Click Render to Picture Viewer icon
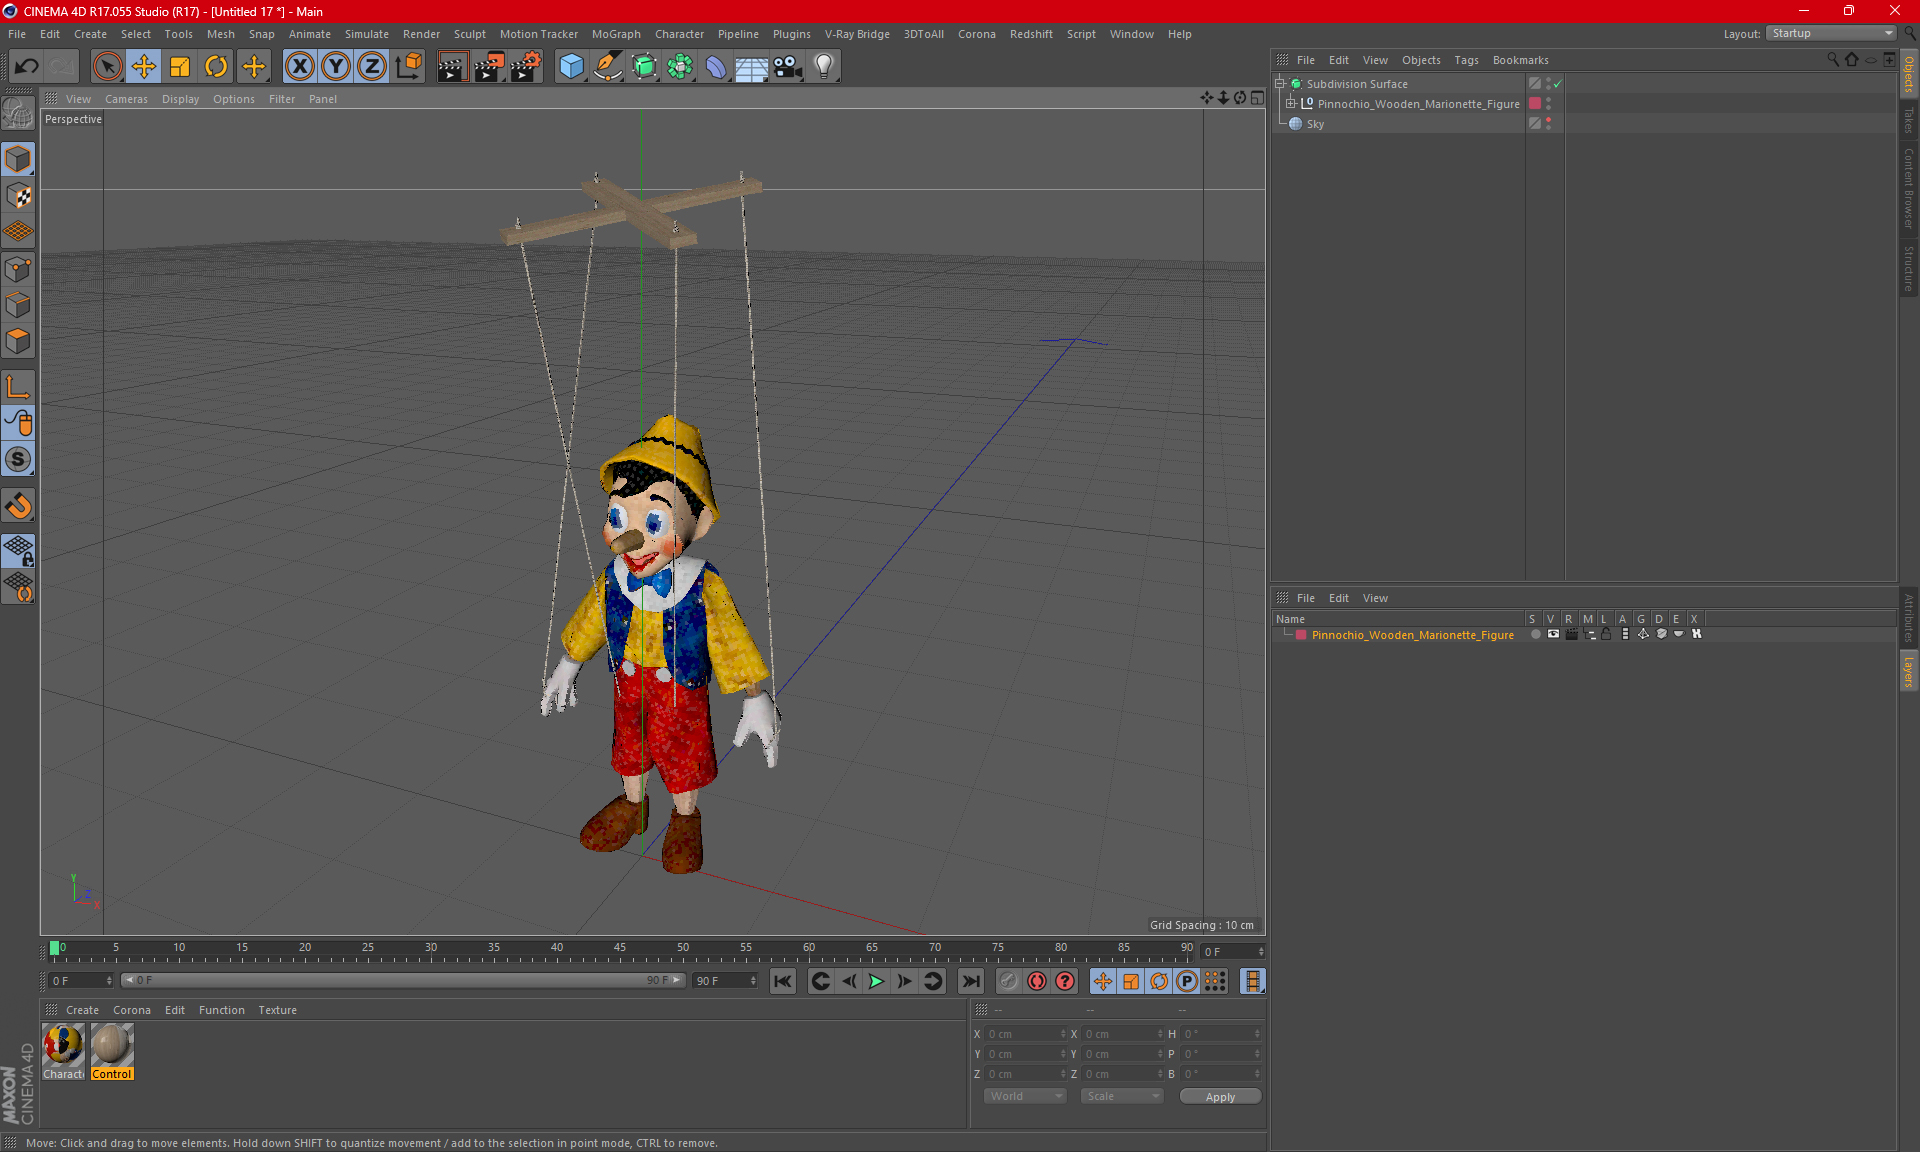Image resolution: width=1920 pixels, height=1152 pixels. coord(489,67)
